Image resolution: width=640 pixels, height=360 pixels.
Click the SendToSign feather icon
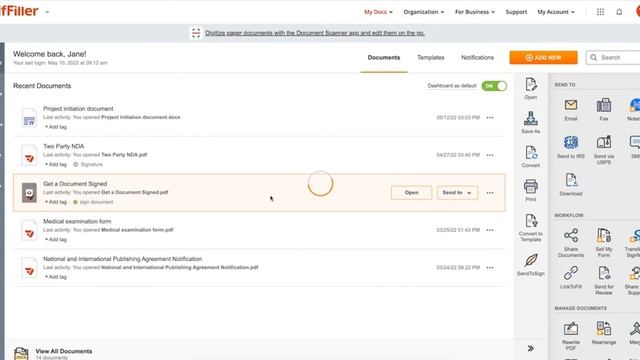(531, 260)
